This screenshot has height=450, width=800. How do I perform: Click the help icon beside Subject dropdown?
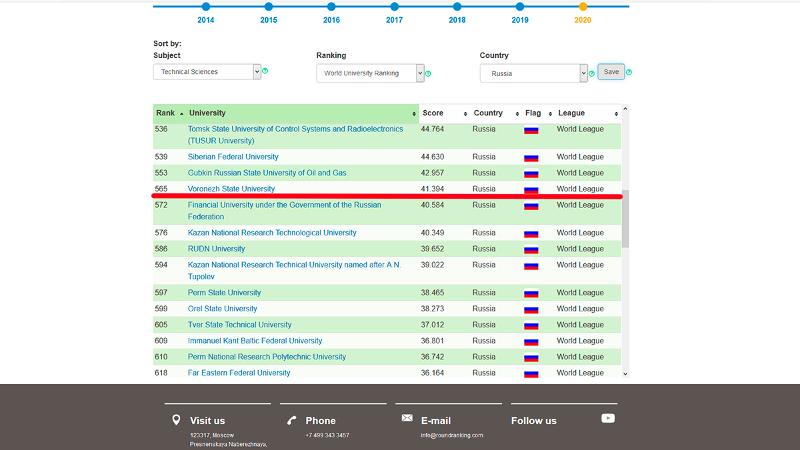tap(265, 71)
